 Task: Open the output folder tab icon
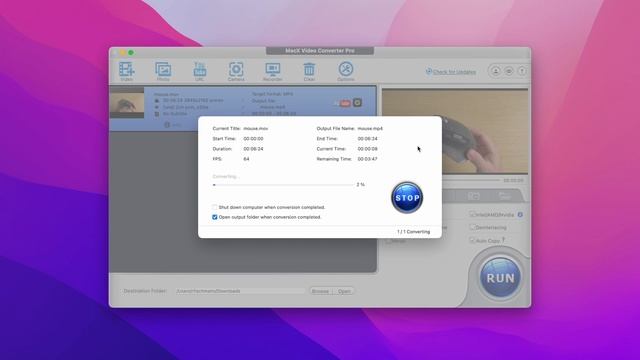coord(505,196)
